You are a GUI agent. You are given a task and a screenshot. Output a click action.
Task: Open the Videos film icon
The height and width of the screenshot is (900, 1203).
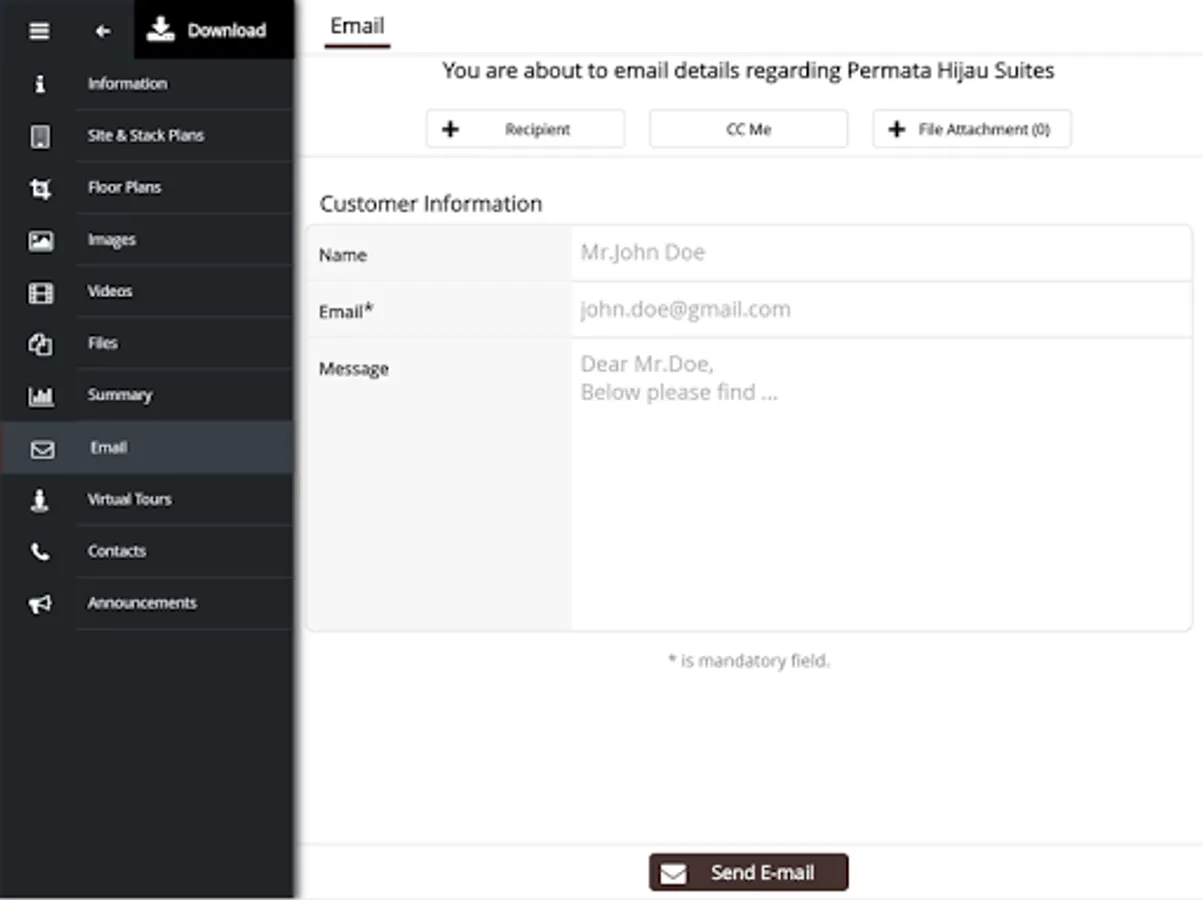point(40,292)
